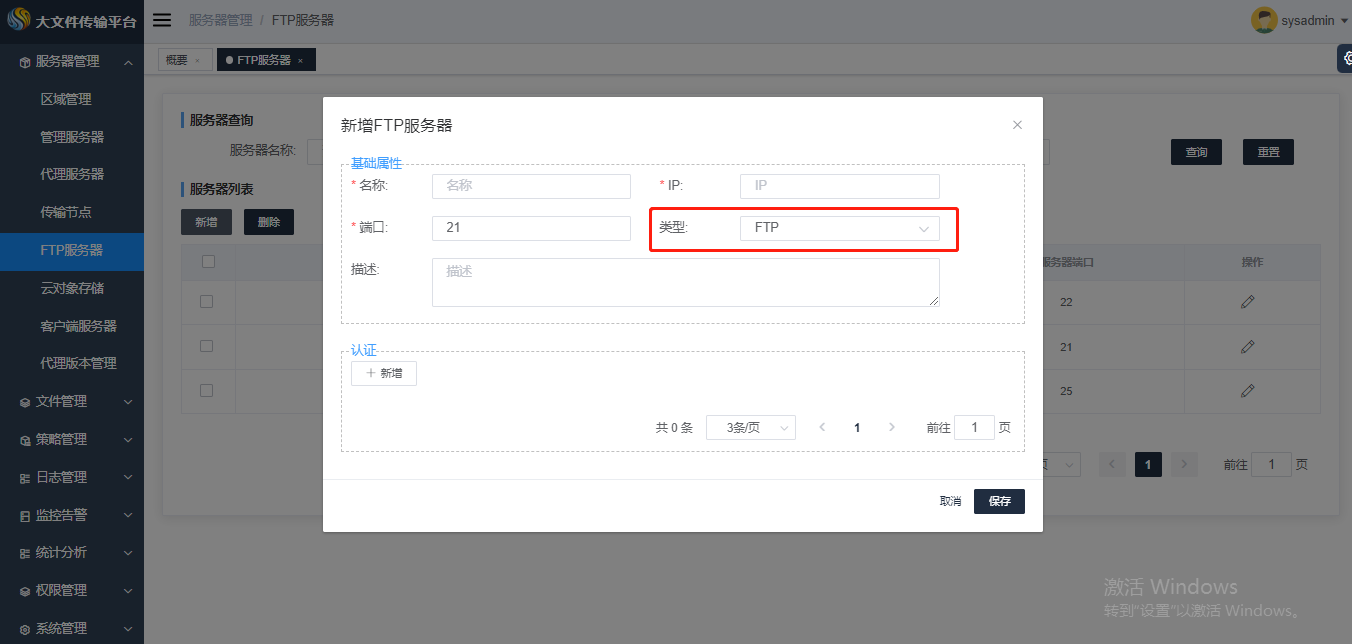Switch to the 概要 tab
This screenshot has width=1352, height=644.
(177, 60)
